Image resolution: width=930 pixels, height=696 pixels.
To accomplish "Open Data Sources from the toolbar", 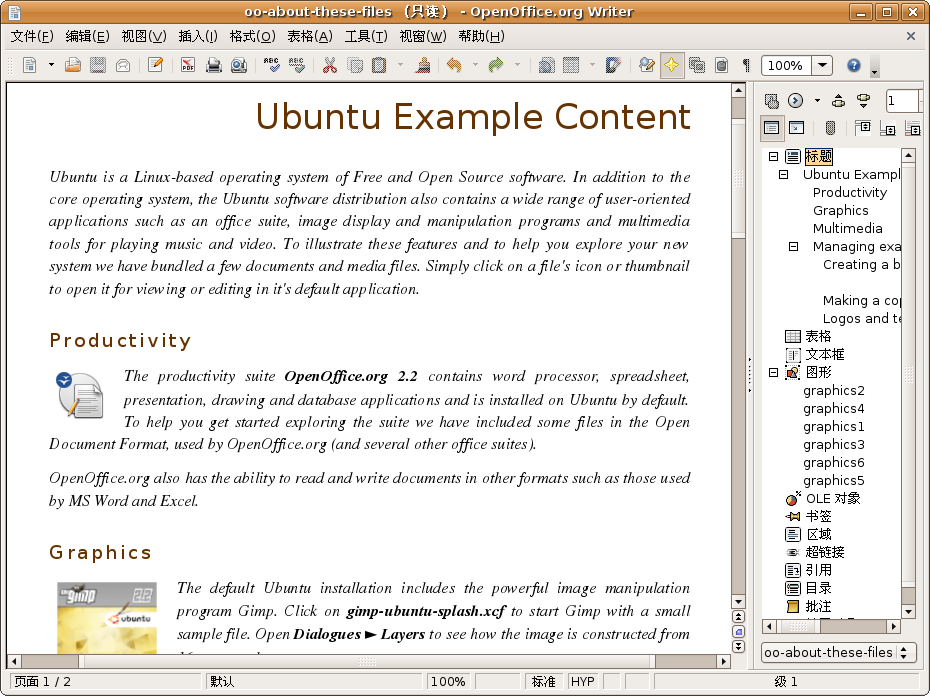I will click(x=721, y=65).
